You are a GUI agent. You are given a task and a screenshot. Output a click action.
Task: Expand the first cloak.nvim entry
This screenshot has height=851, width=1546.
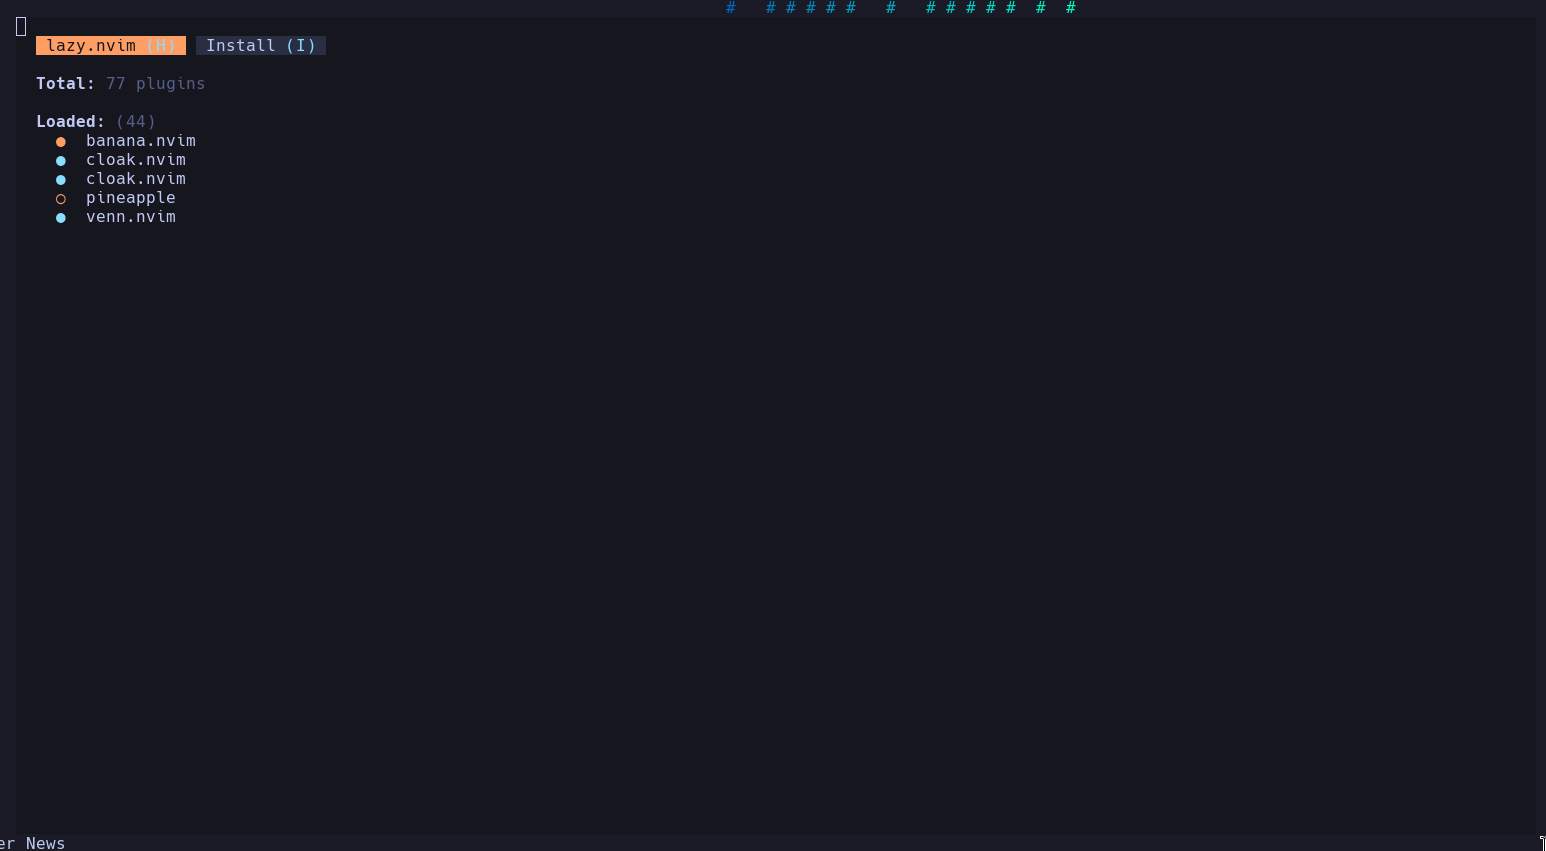pyautogui.click(x=136, y=160)
